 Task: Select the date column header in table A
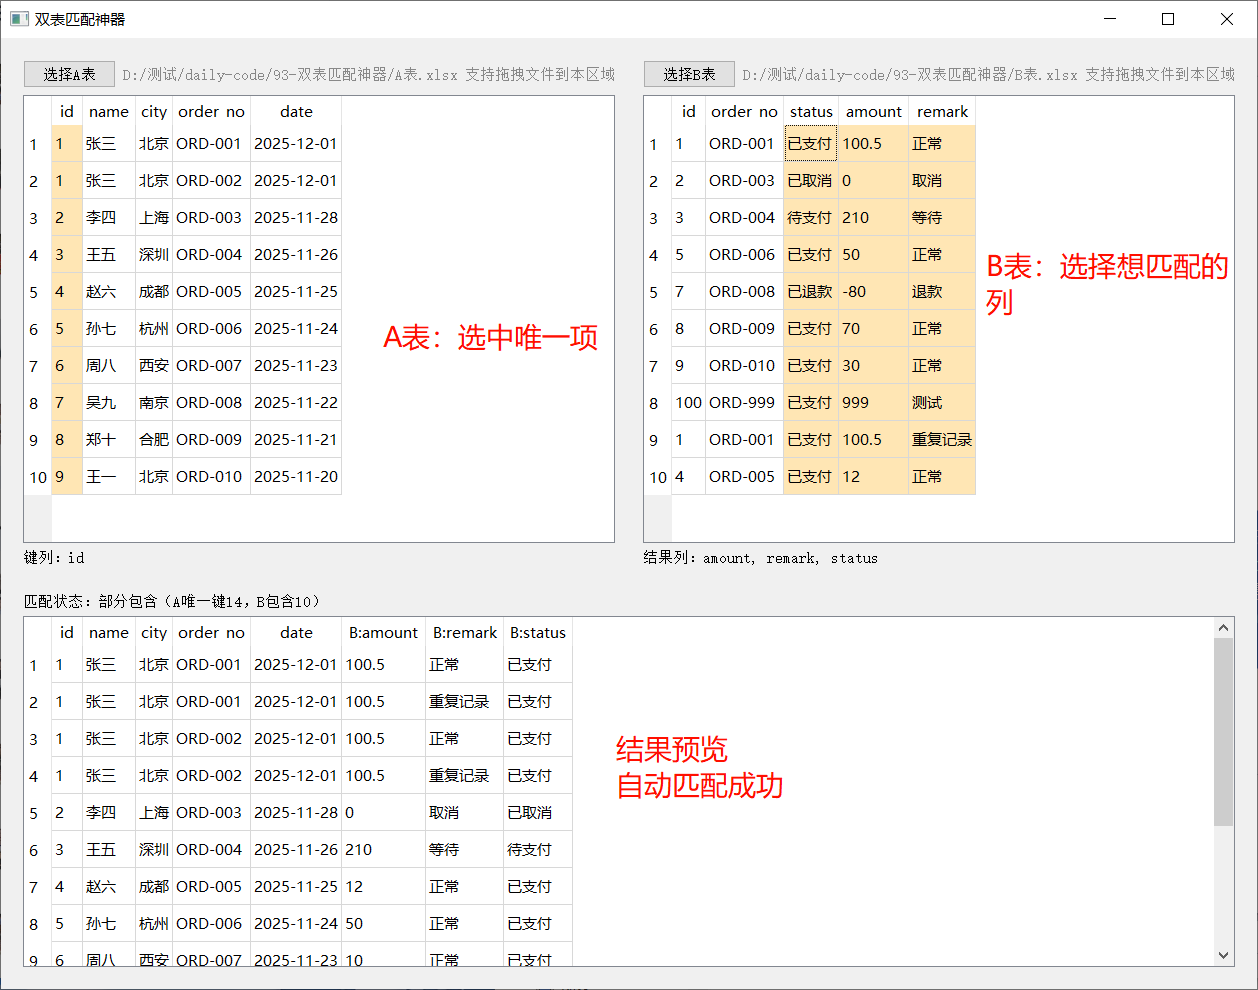(x=296, y=112)
